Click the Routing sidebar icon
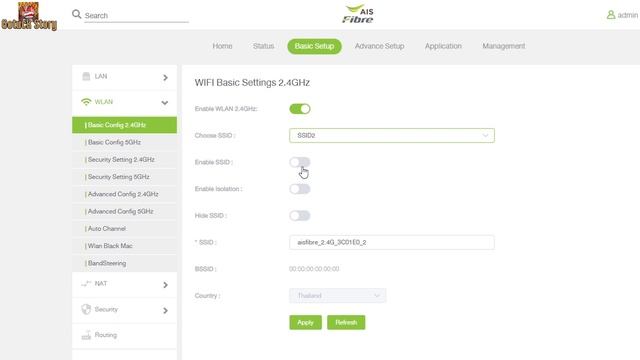This screenshot has height=360, width=640. (86, 335)
